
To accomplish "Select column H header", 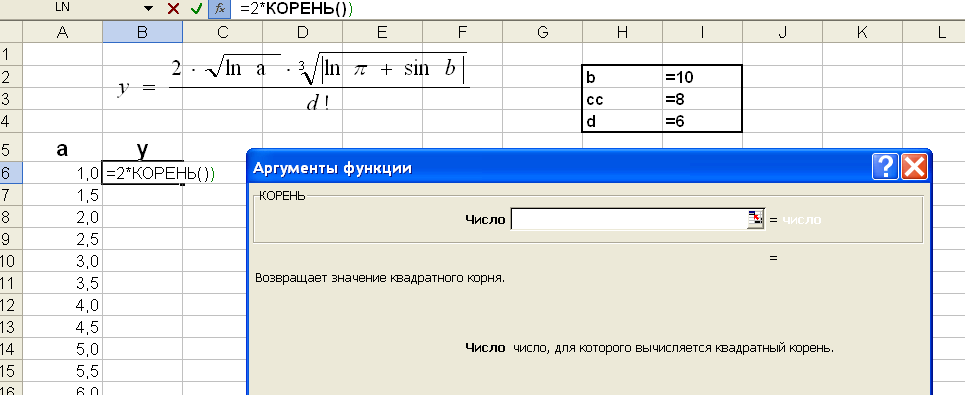I will pyautogui.click(x=623, y=33).
